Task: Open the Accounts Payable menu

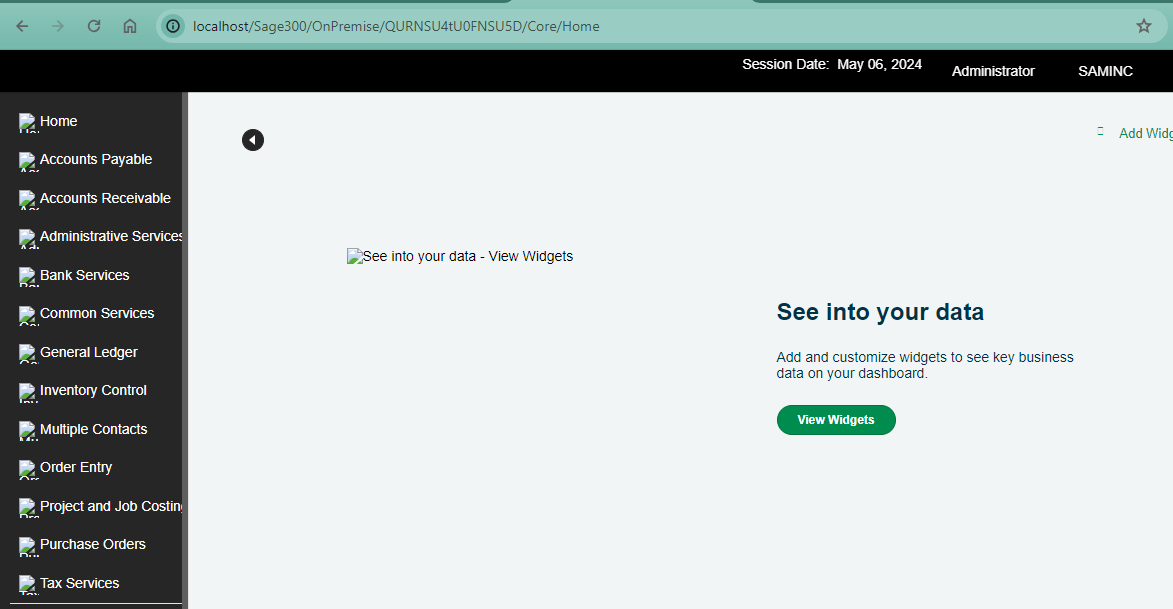Action: (x=96, y=159)
